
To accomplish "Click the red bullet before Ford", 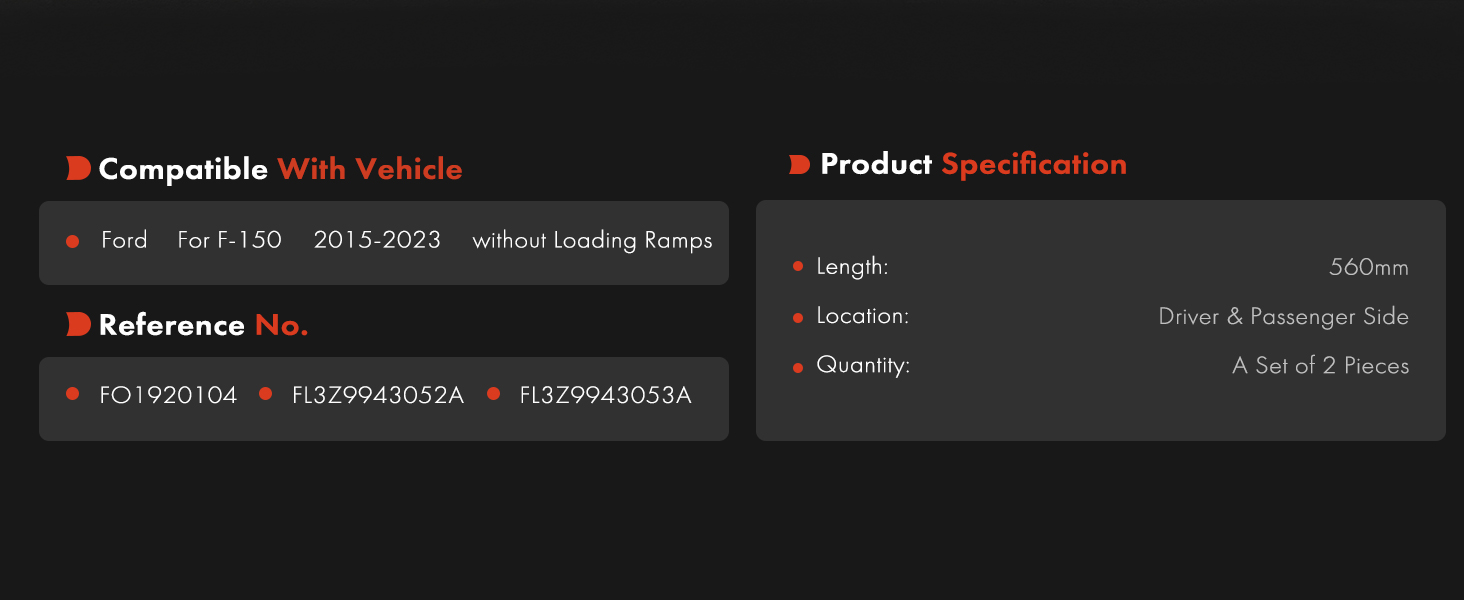I will pos(72,242).
